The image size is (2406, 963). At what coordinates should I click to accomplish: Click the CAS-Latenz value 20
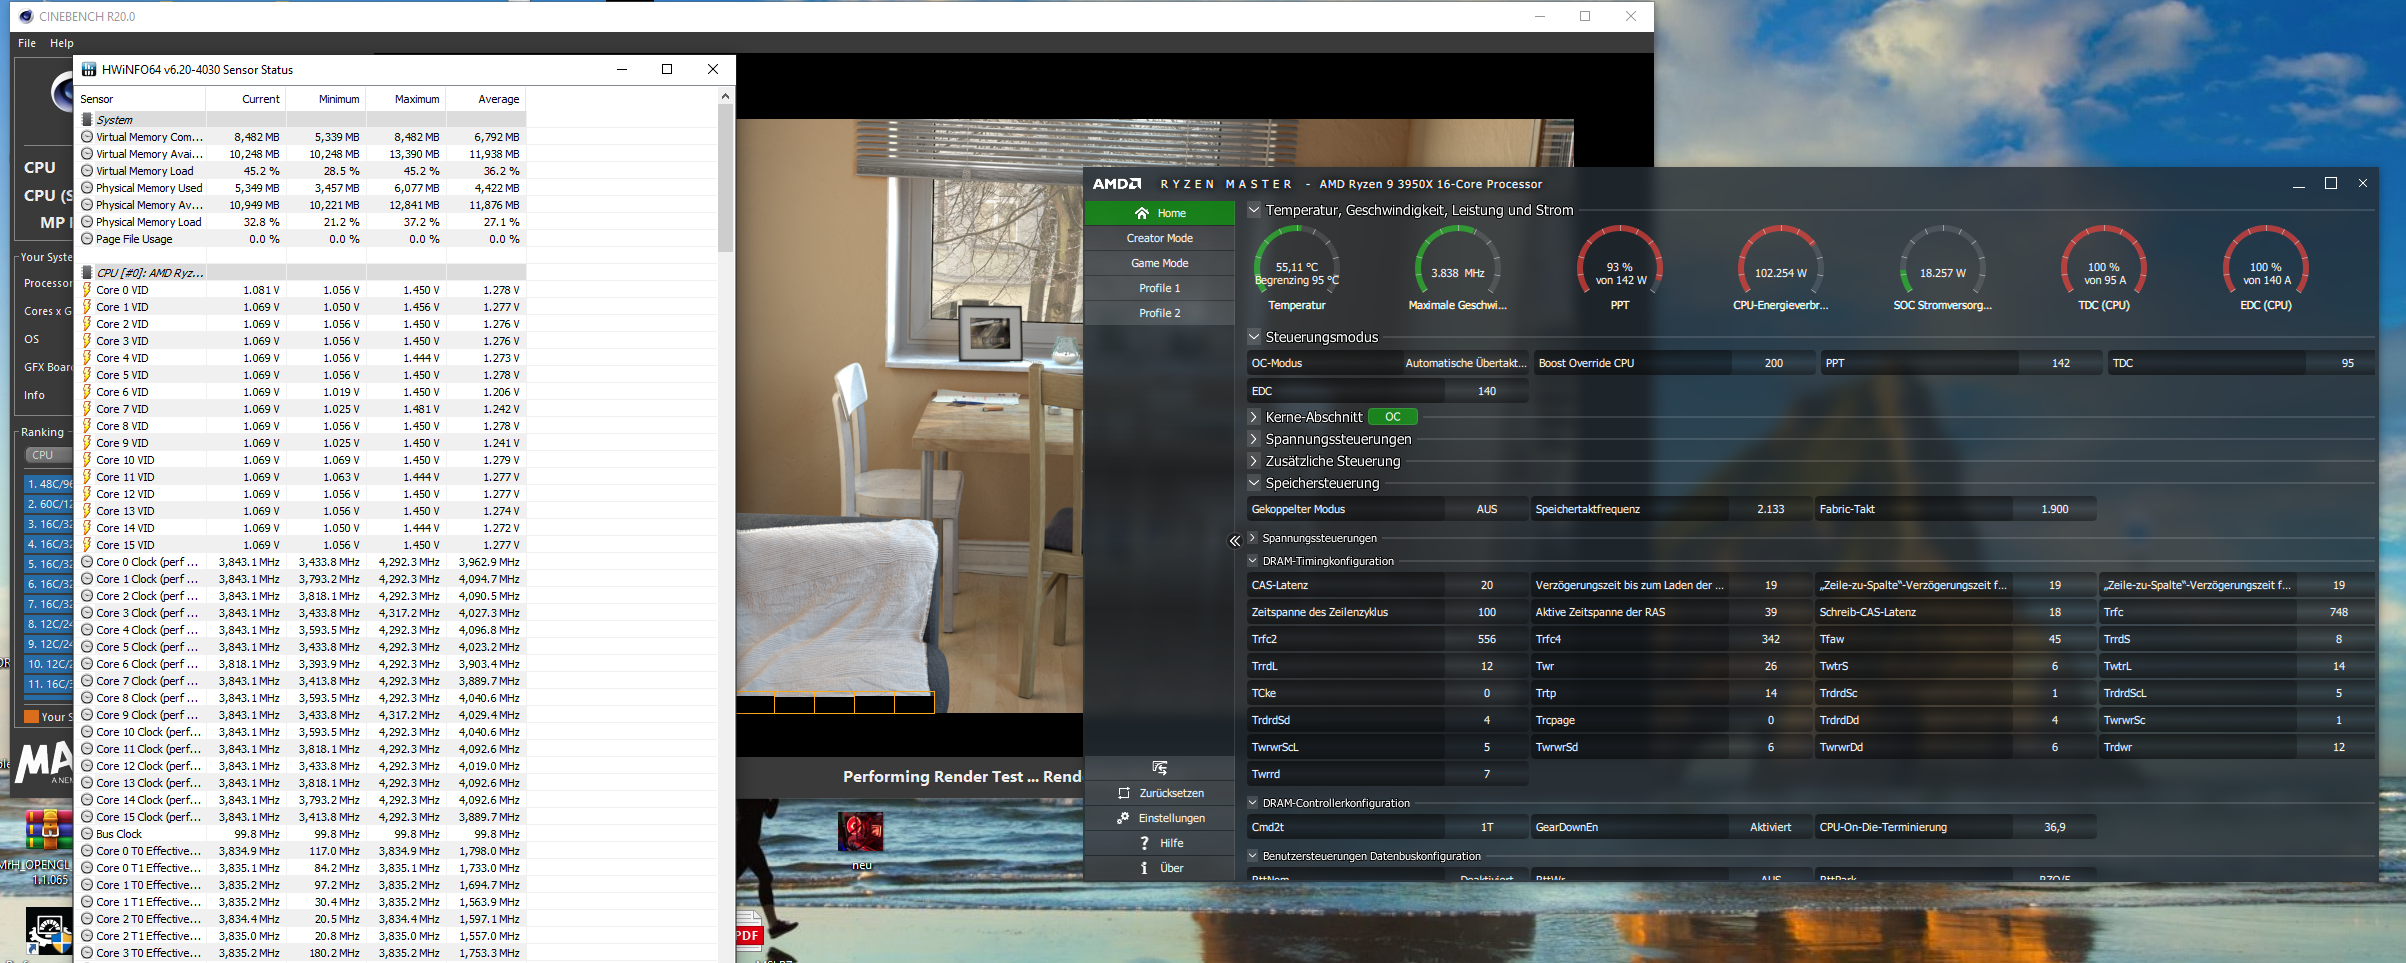1487,585
